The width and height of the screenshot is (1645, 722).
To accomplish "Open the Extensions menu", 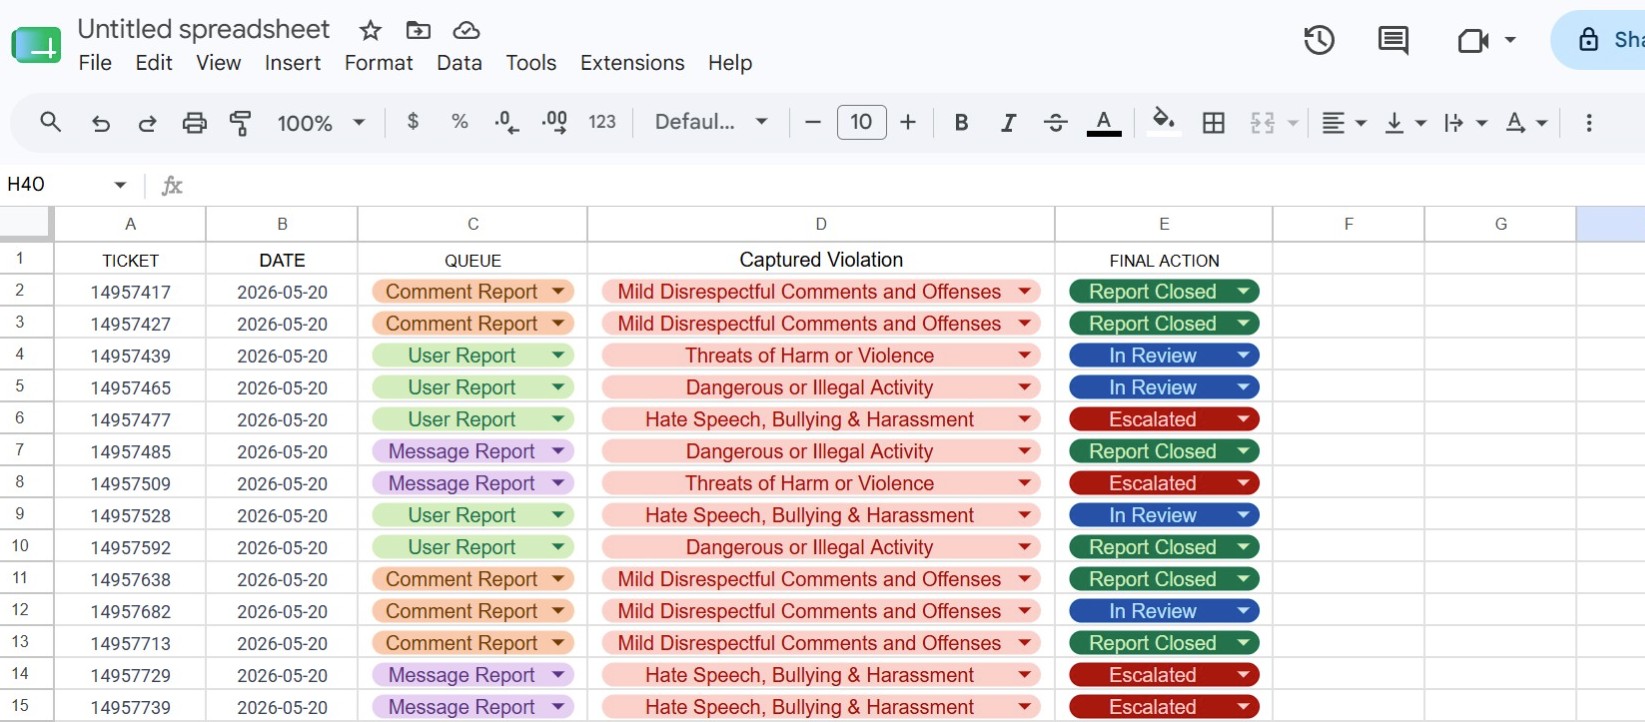I will click(632, 63).
